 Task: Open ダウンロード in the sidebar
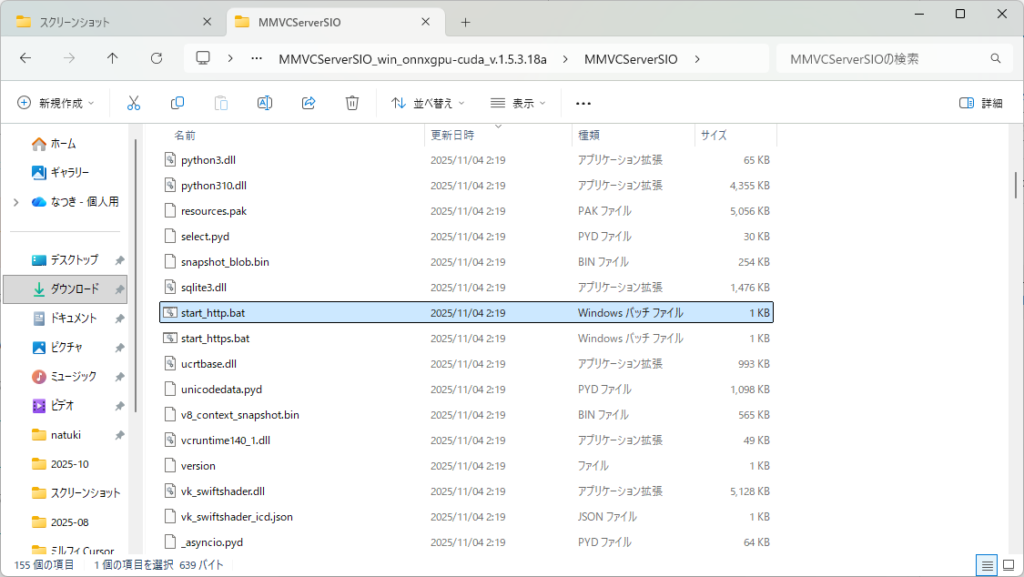pyautogui.click(x=74, y=289)
